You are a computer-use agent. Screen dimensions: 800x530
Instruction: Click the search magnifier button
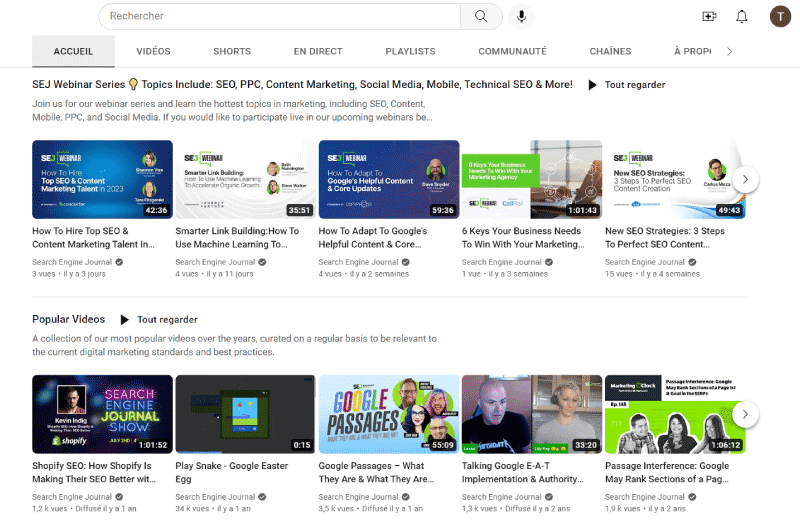pyautogui.click(x=481, y=16)
